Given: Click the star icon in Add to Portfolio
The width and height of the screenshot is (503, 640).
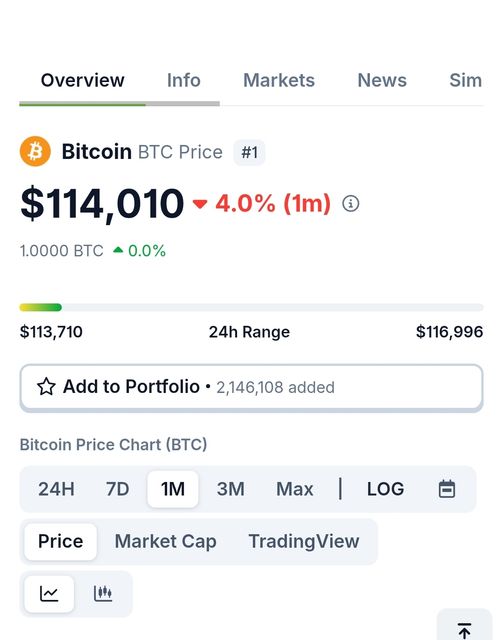Looking at the screenshot, I should [x=46, y=387].
